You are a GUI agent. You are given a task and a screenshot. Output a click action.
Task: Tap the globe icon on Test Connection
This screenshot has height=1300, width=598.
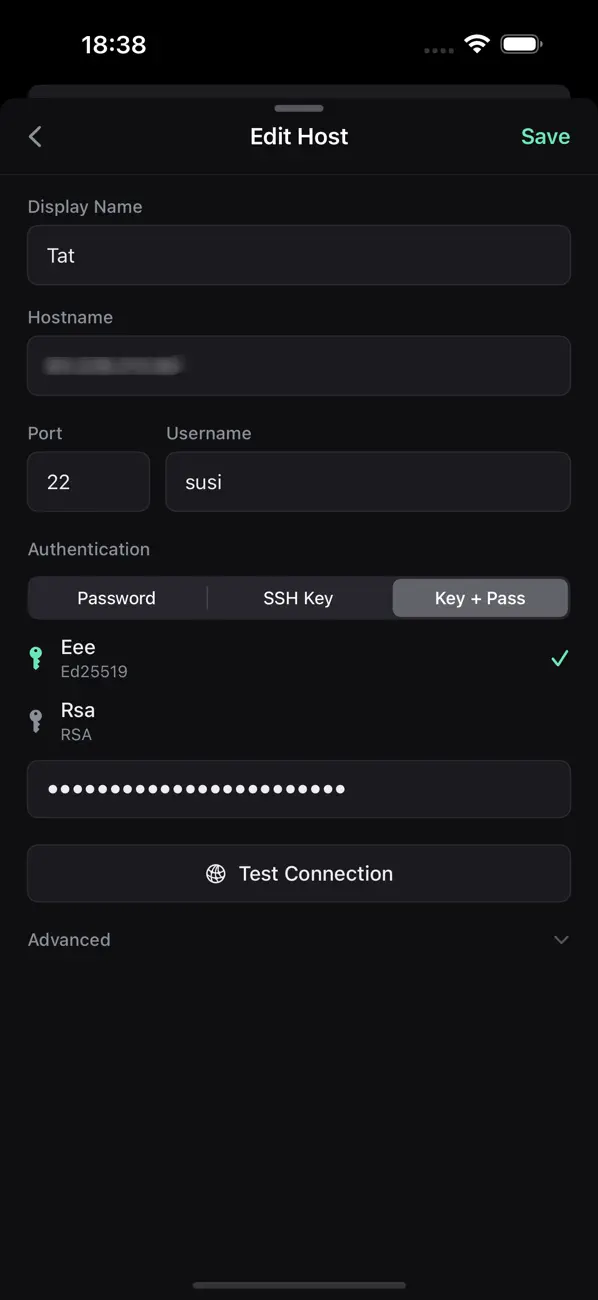tap(214, 873)
